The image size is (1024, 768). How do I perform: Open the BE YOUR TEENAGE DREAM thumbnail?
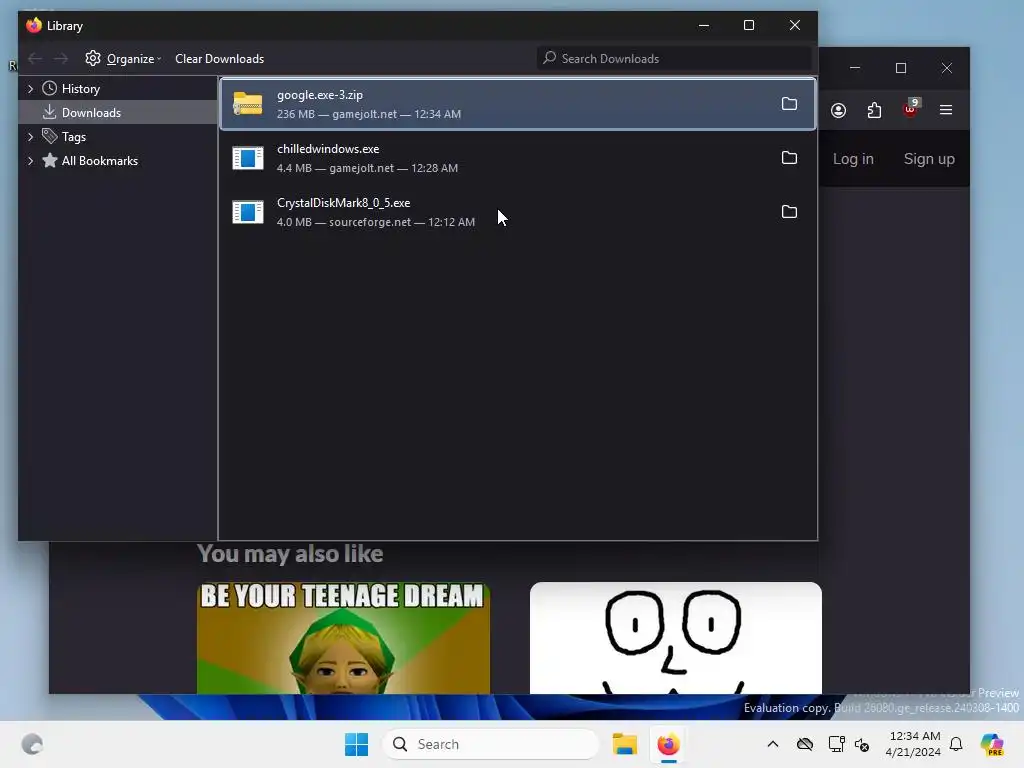pos(344,638)
